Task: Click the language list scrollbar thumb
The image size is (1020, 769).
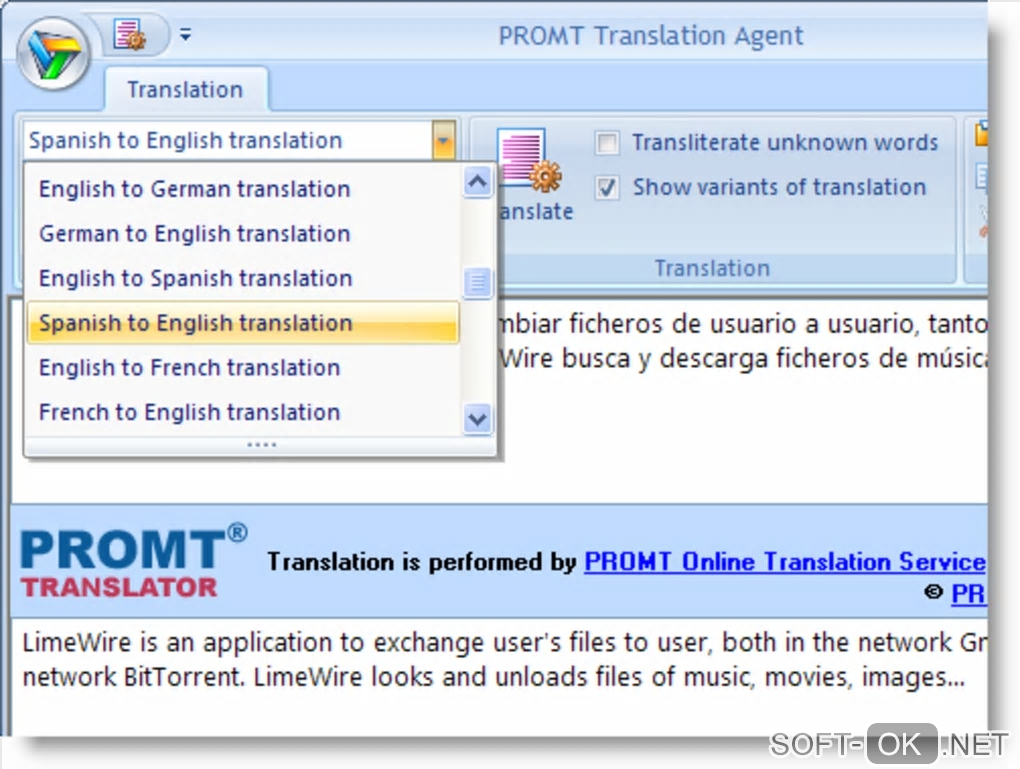Action: point(478,283)
